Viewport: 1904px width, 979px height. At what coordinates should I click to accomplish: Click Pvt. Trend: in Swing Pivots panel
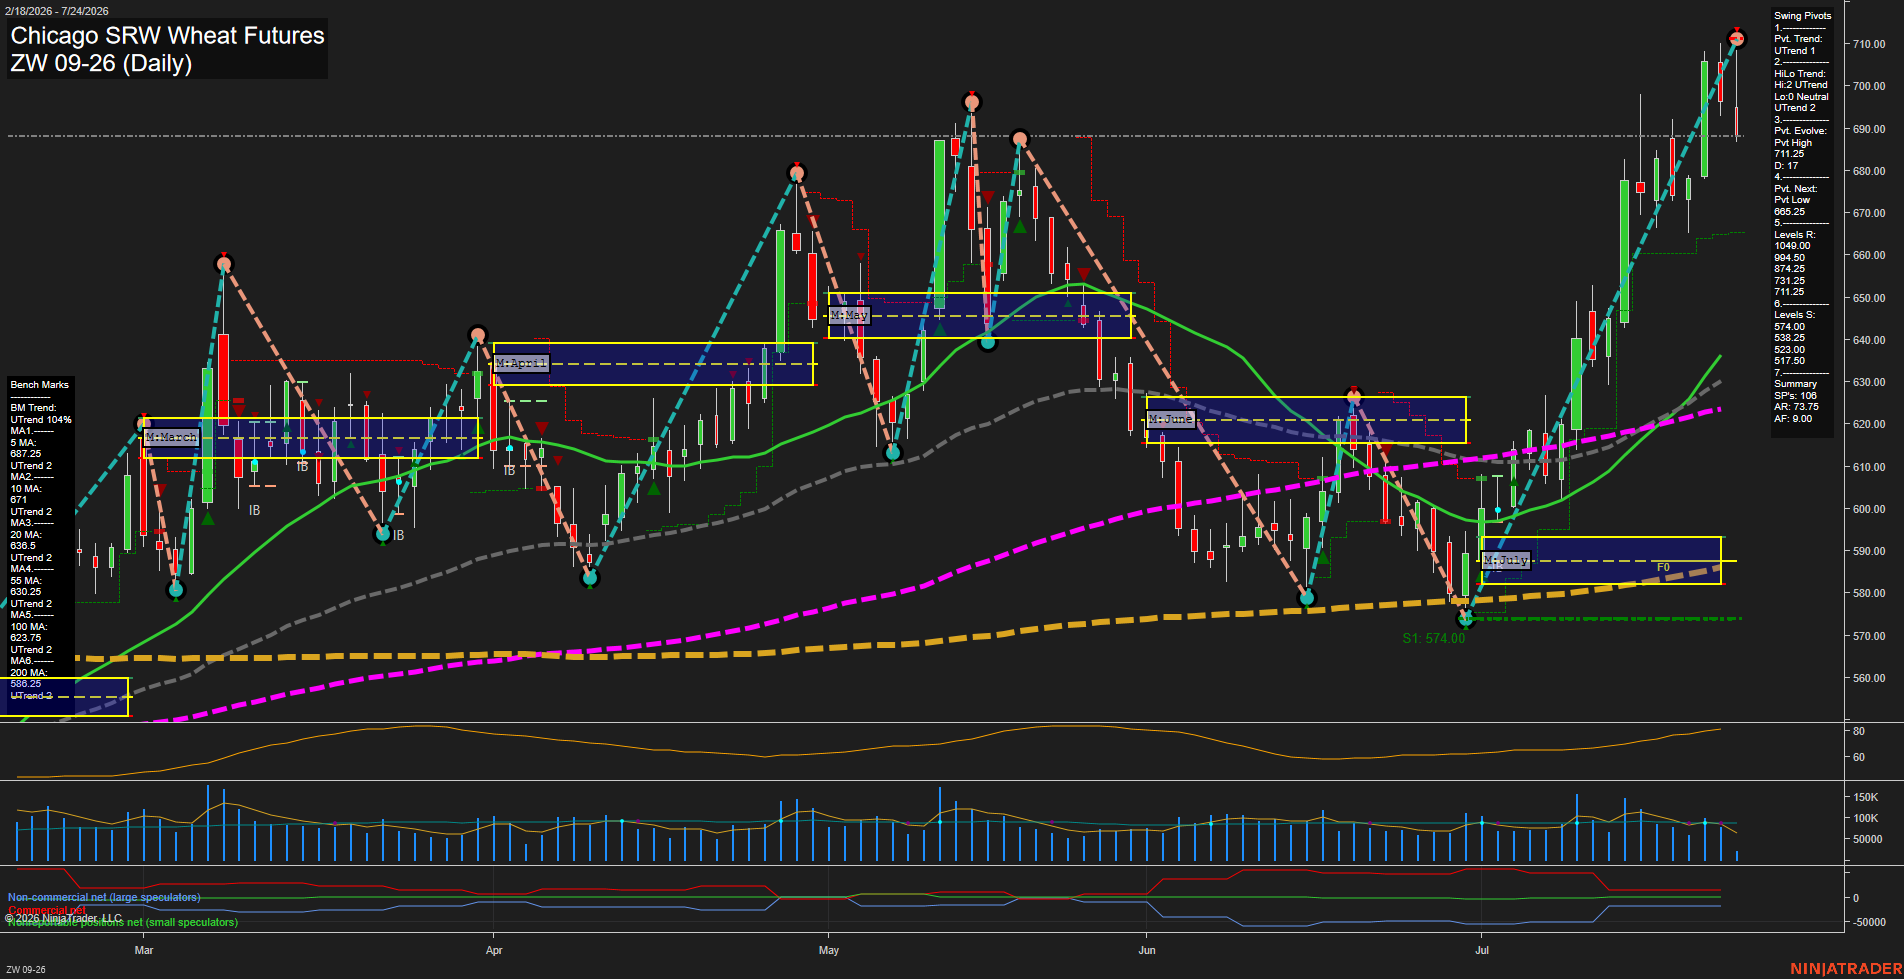click(x=1798, y=39)
